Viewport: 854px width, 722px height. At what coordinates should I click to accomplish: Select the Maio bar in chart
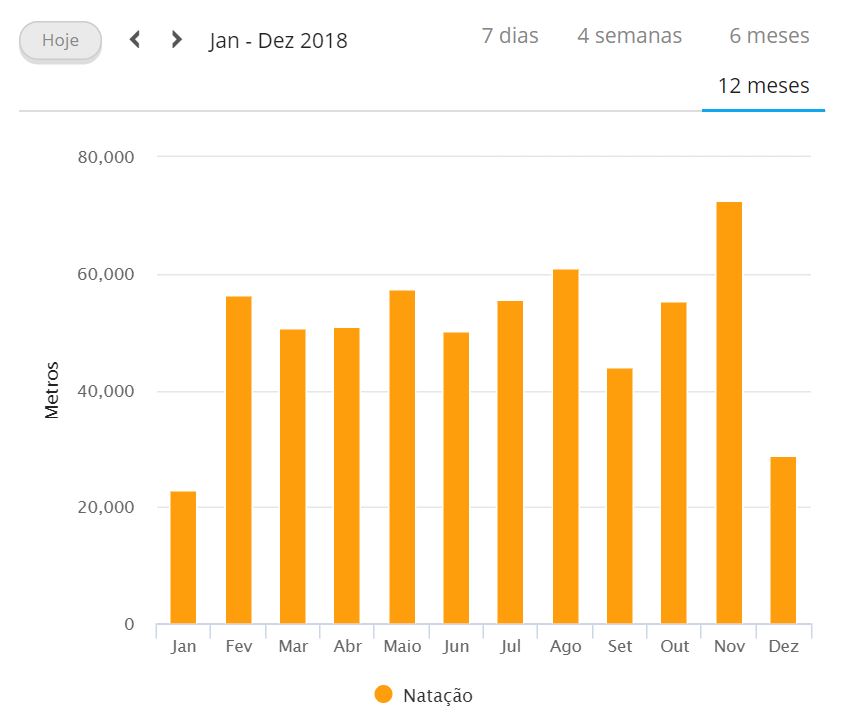pyautogui.click(x=401, y=457)
